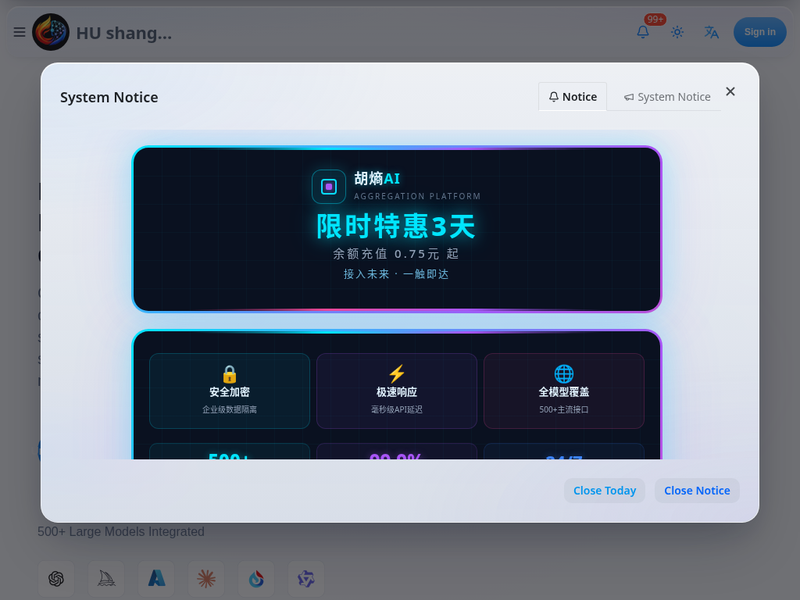Select the 极速响应 card title

coord(396,392)
